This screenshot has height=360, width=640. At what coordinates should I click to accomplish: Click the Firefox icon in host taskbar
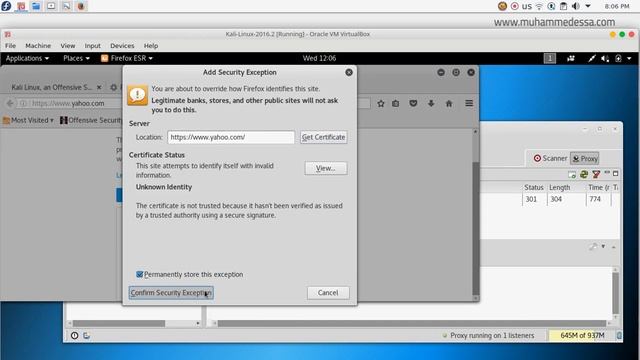(81, 6)
